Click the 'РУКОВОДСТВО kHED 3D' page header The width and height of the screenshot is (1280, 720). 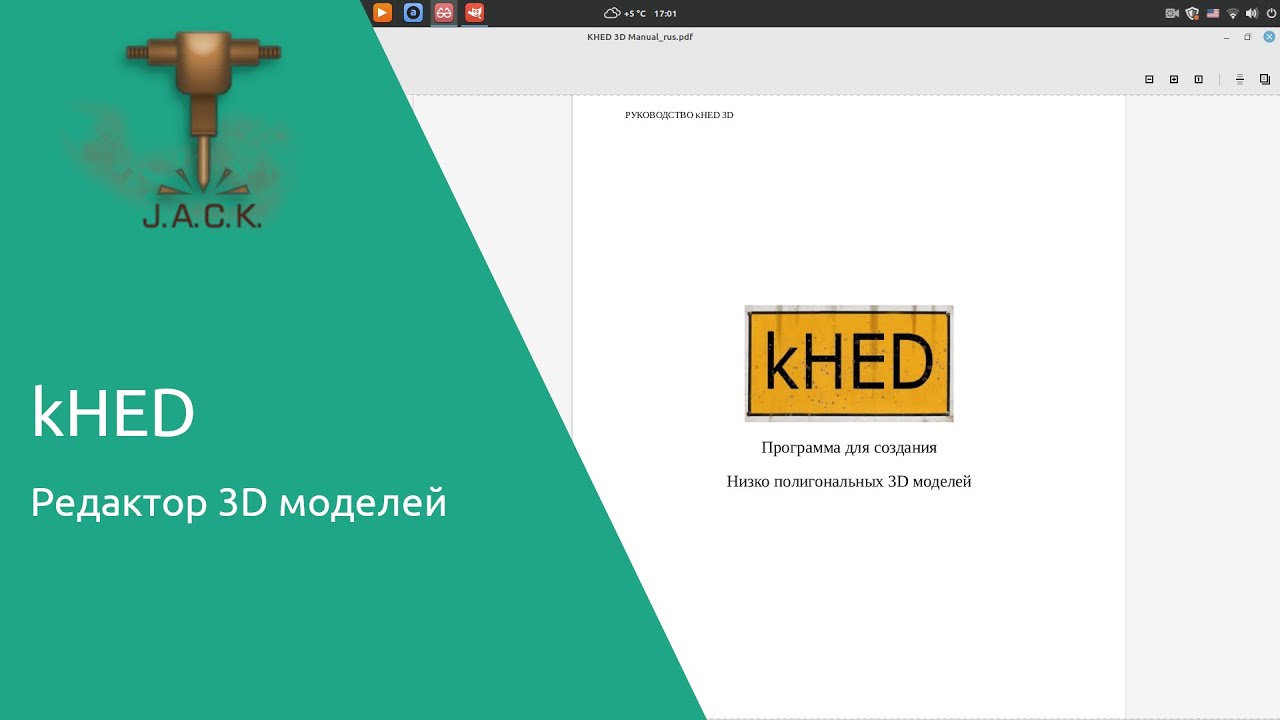point(679,115)
